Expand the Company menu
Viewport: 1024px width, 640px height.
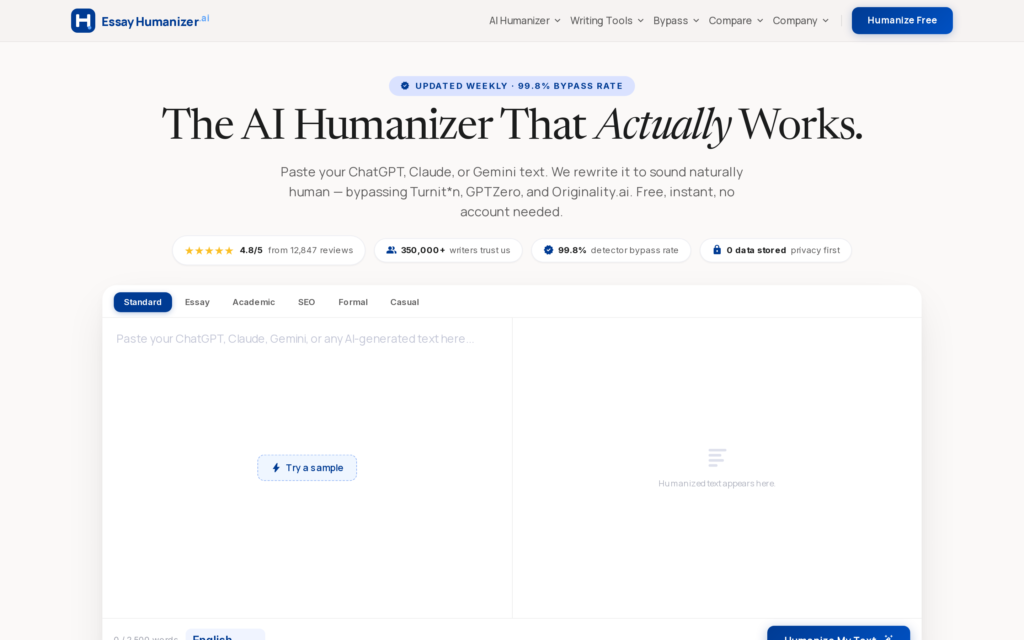[x=801, y=21]
